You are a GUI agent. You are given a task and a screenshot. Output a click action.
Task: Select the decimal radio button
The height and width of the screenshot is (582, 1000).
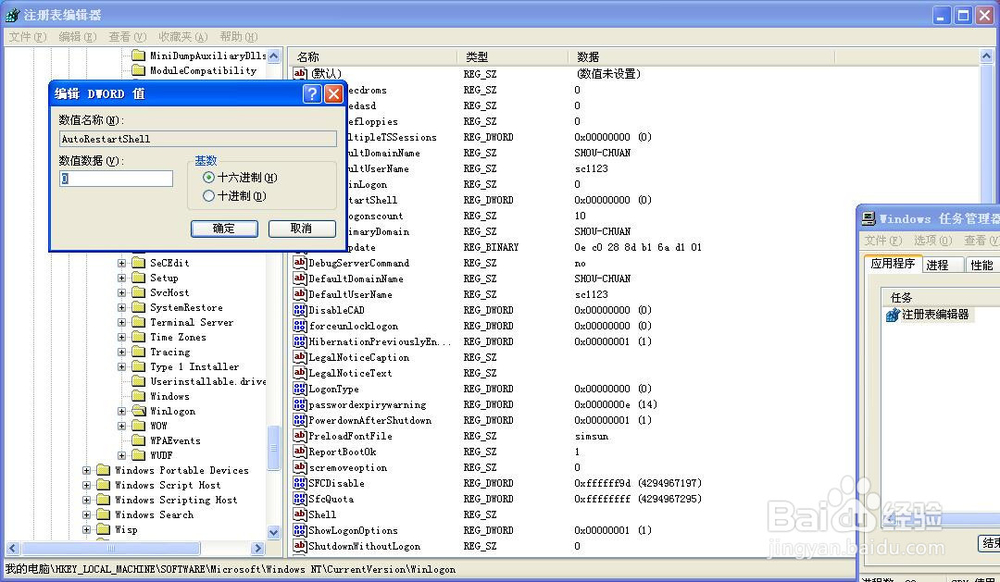209,196
